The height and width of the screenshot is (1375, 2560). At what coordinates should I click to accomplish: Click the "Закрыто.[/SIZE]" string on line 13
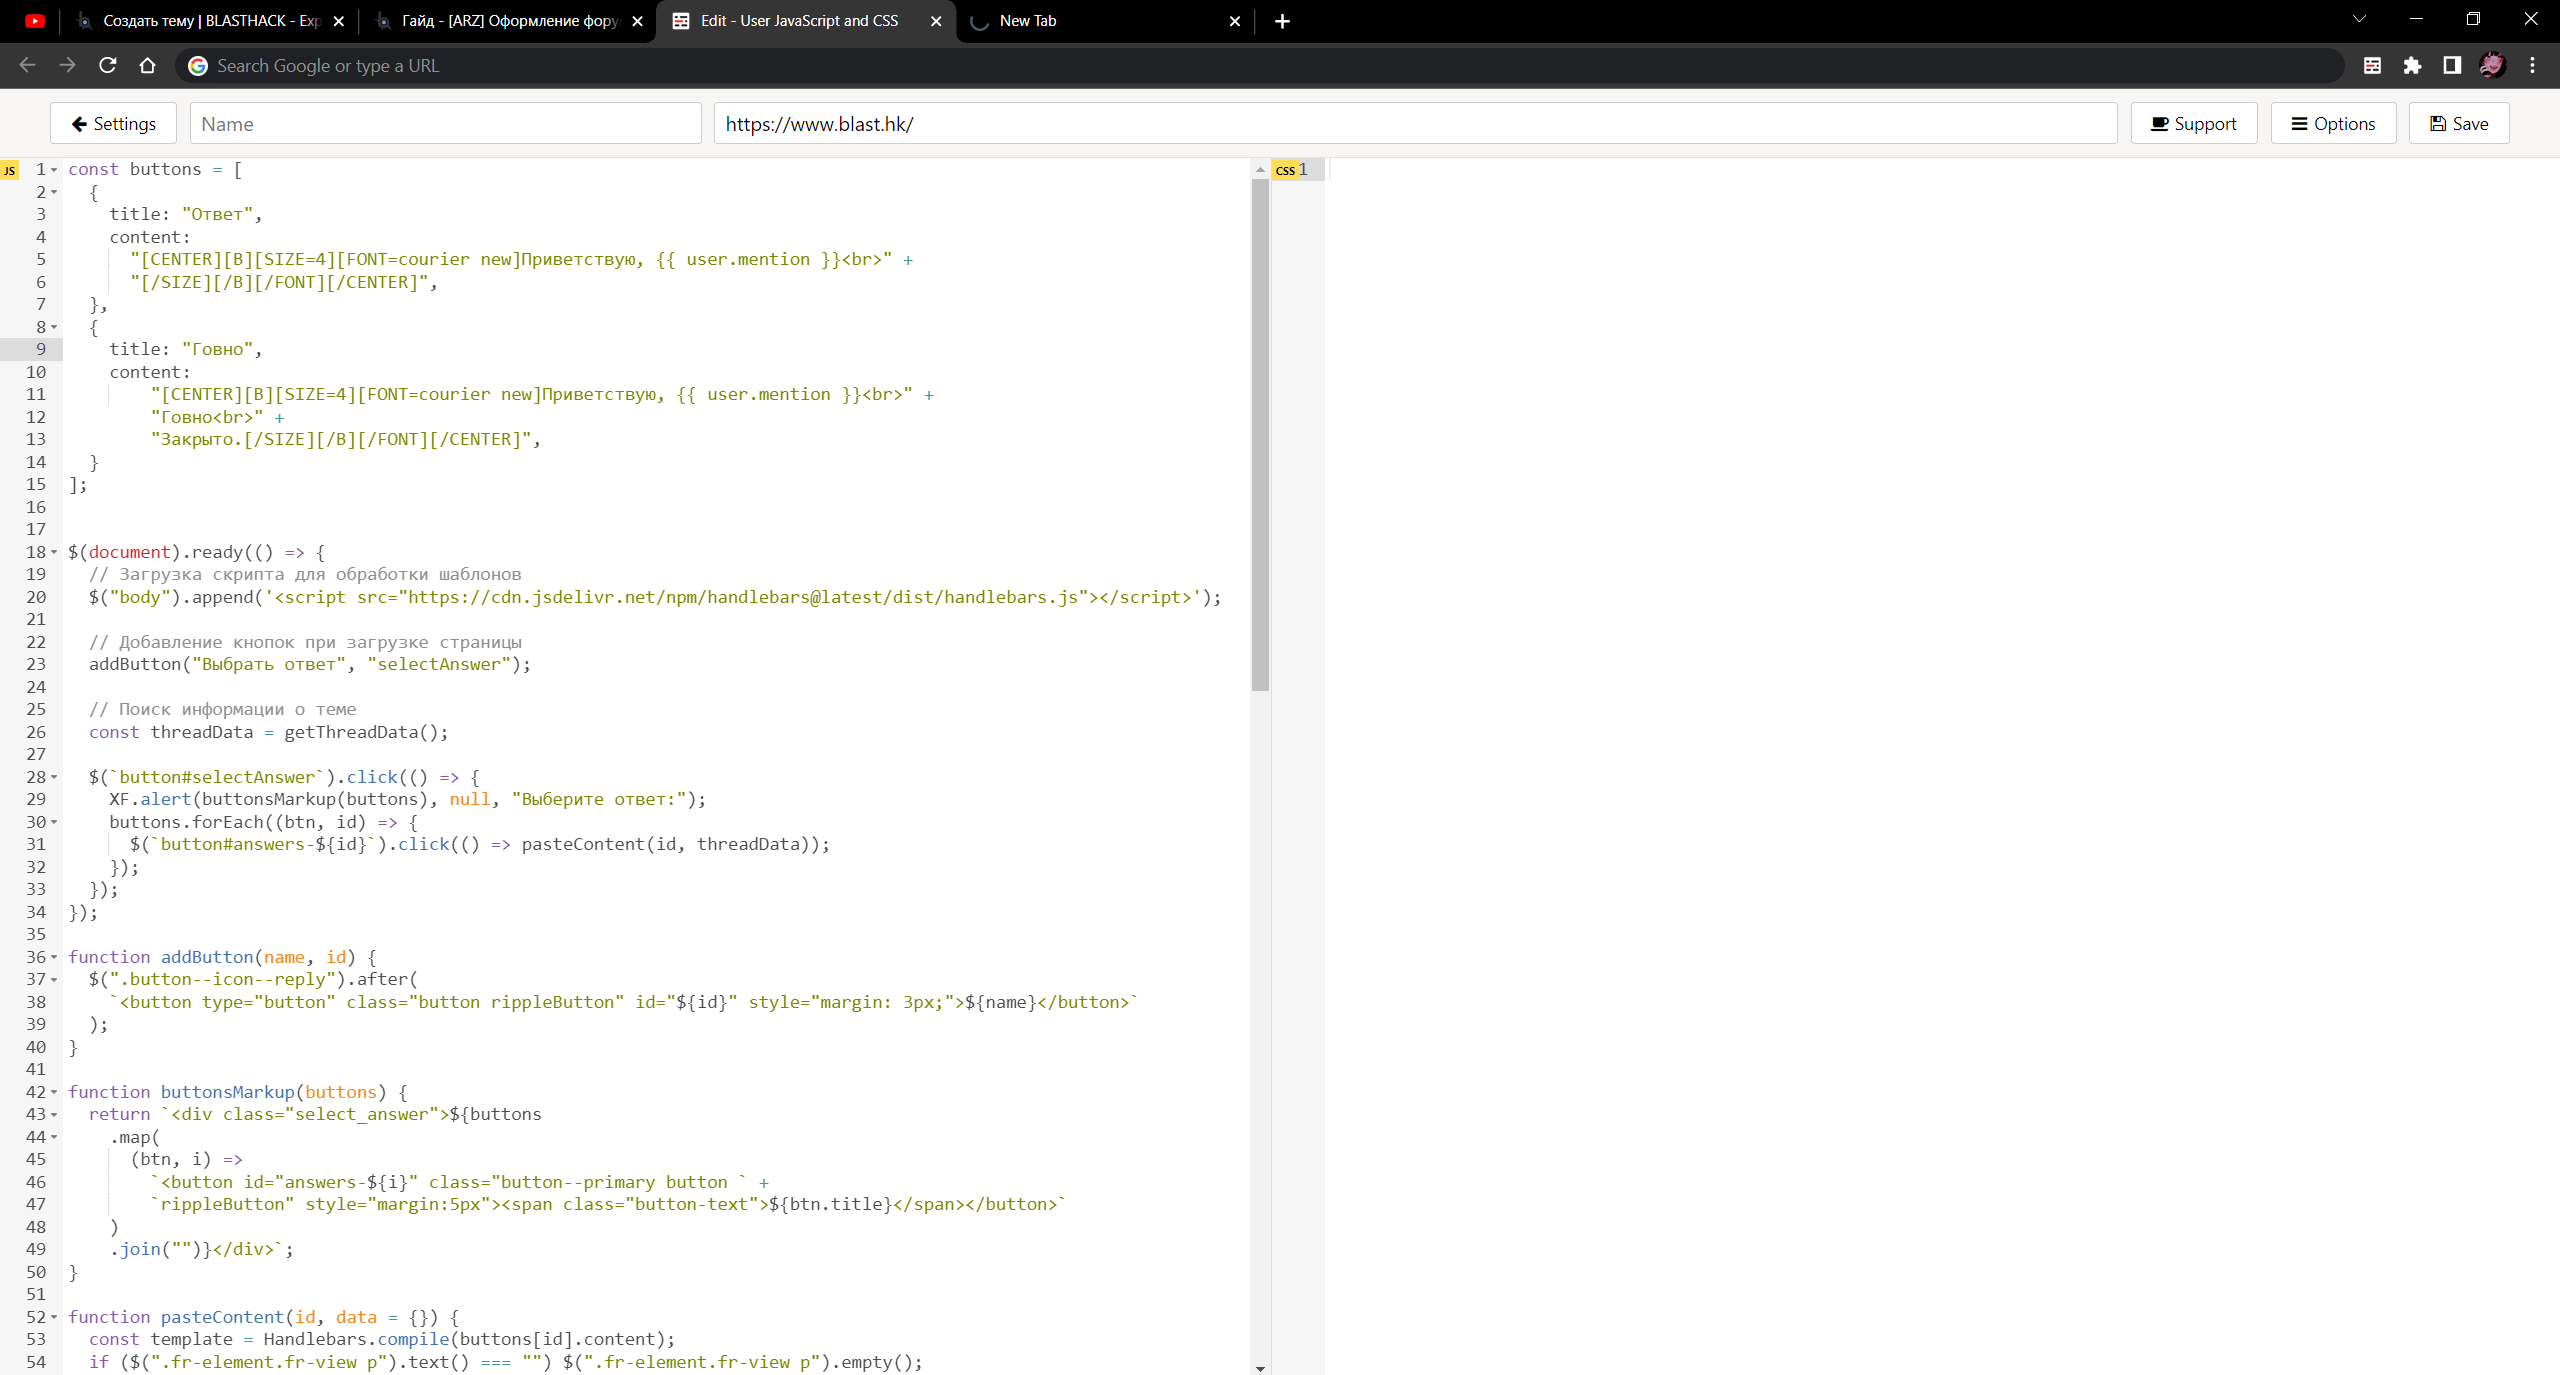tap(342, 439)
